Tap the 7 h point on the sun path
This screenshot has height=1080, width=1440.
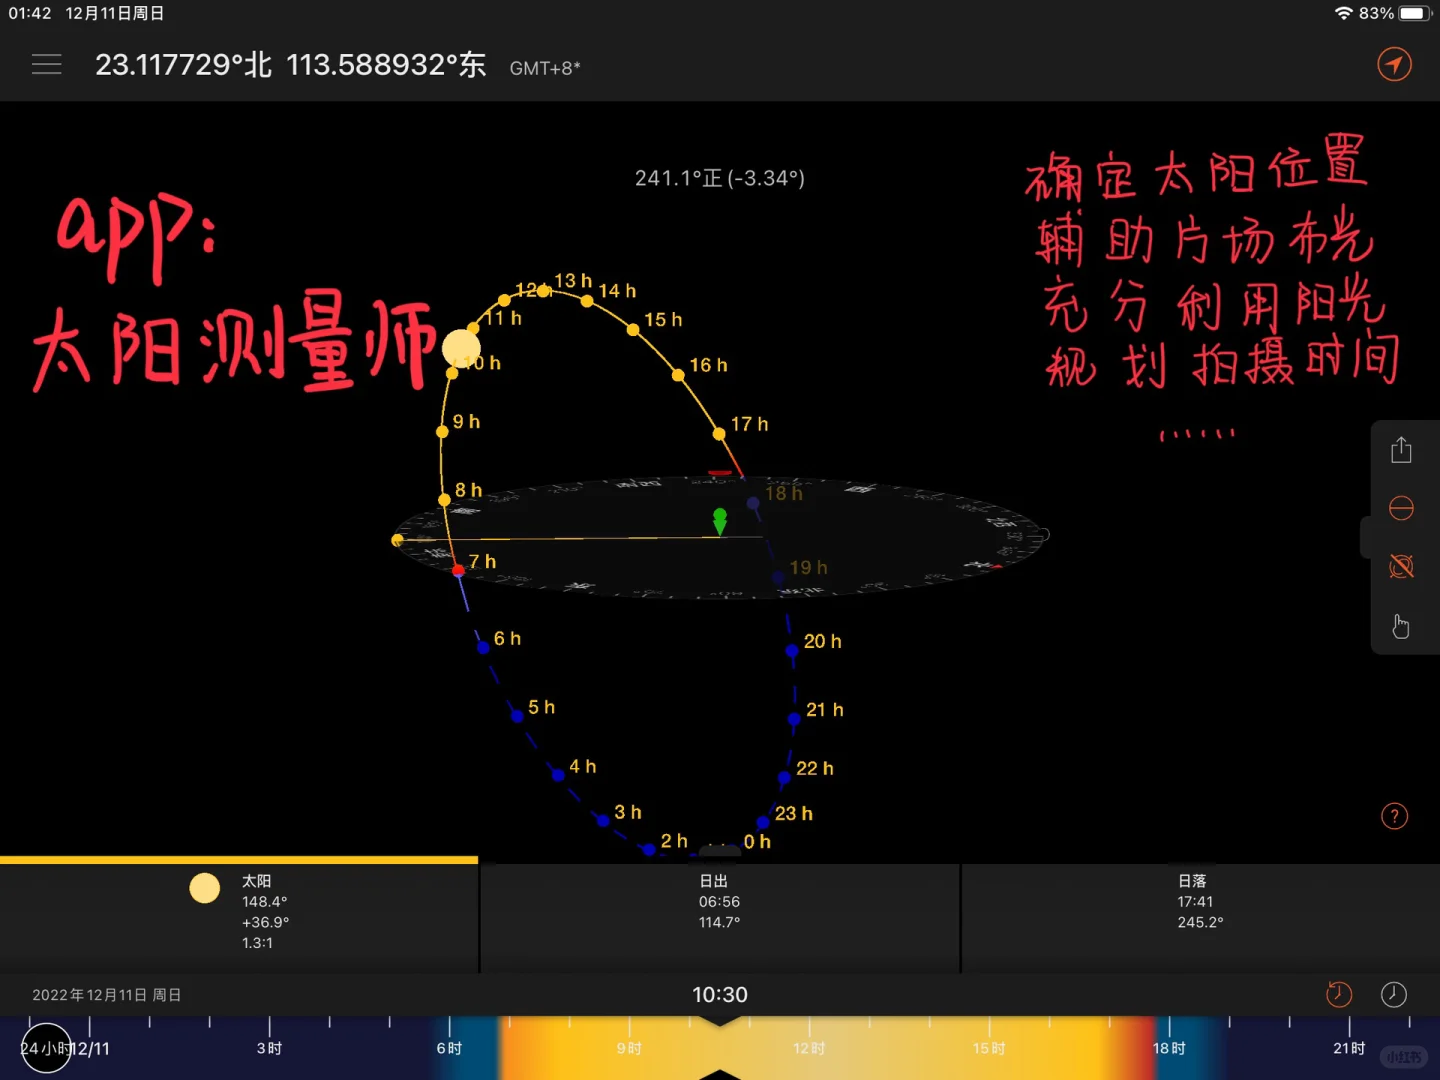click(x=457, y=568)
